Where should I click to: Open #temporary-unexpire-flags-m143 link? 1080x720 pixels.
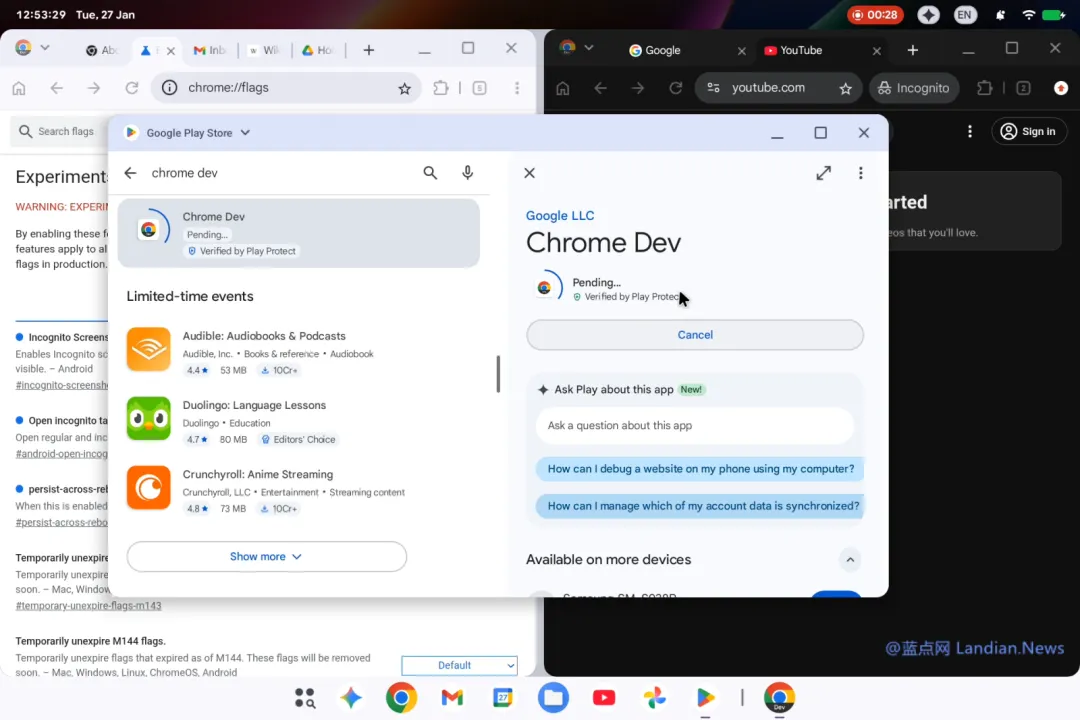click(x=88, y=606)
